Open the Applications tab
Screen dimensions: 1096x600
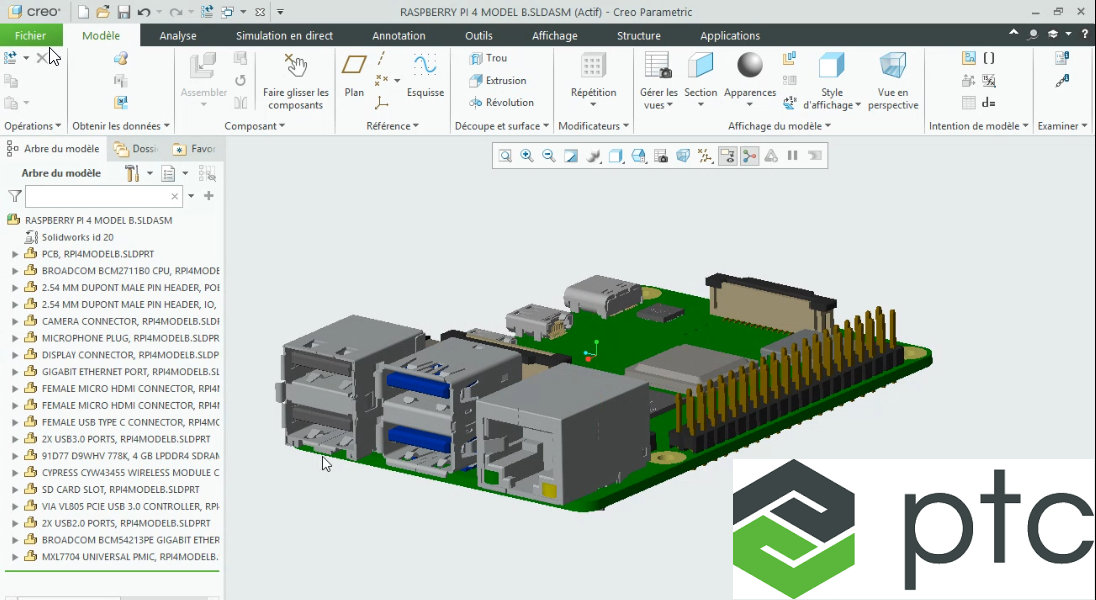pos(730,36)
